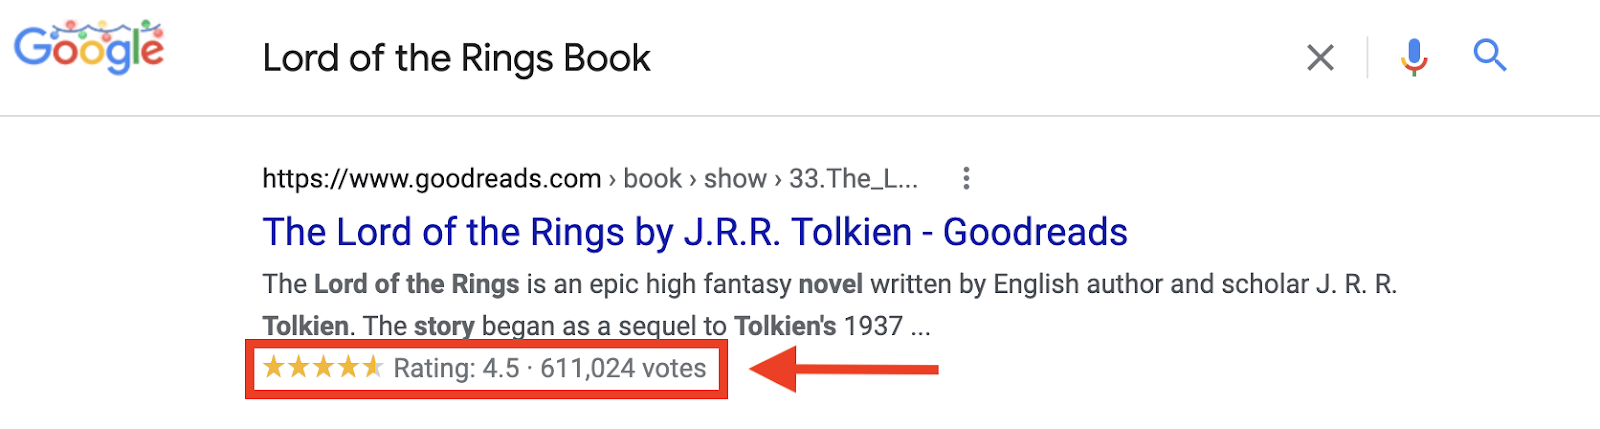Viewport: 1600px width, 429px height.
Task: Start voice search with the microphone
Action: click(1414, 57)
